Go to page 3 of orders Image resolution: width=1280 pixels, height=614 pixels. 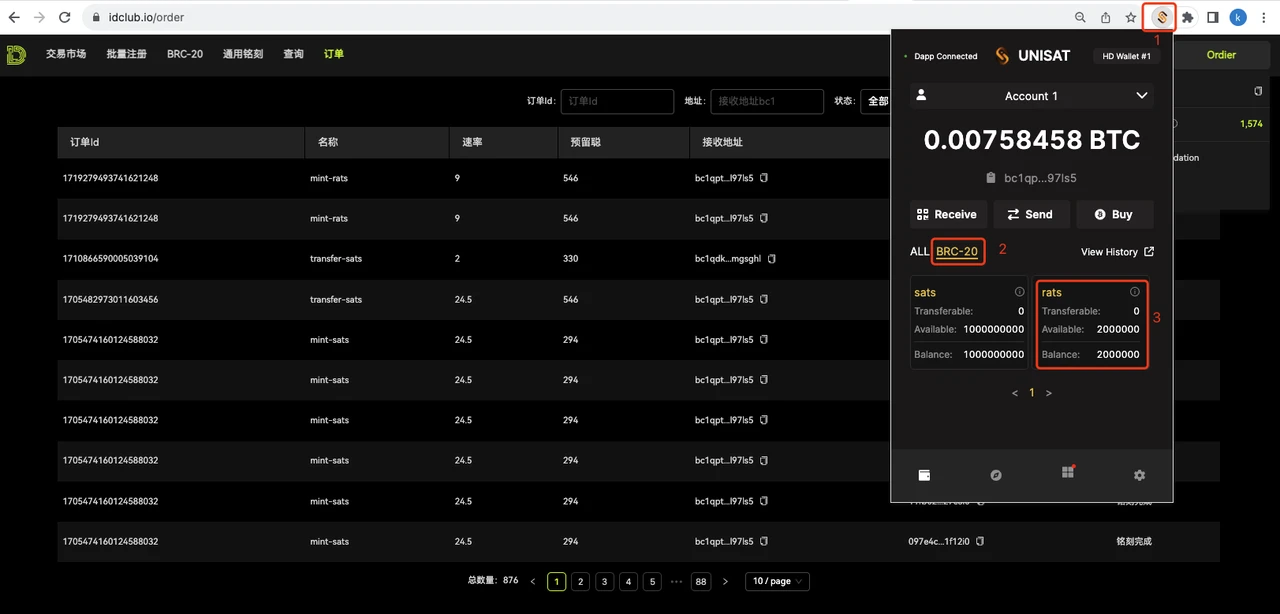[x=605, y=581]
